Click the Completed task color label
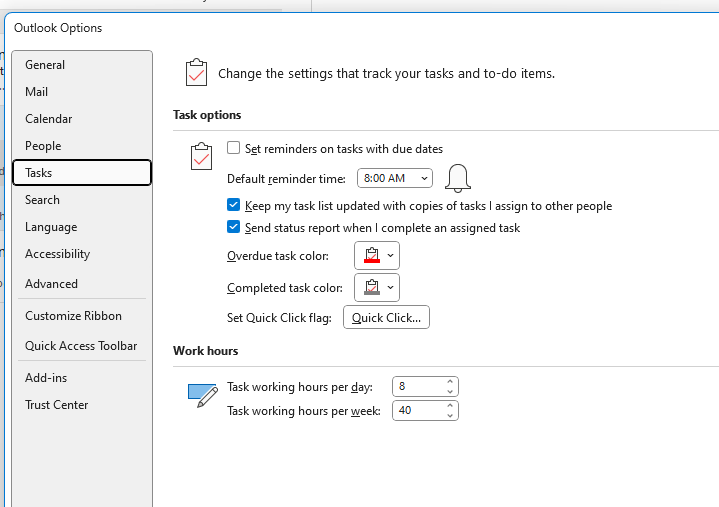 [285, 288]
